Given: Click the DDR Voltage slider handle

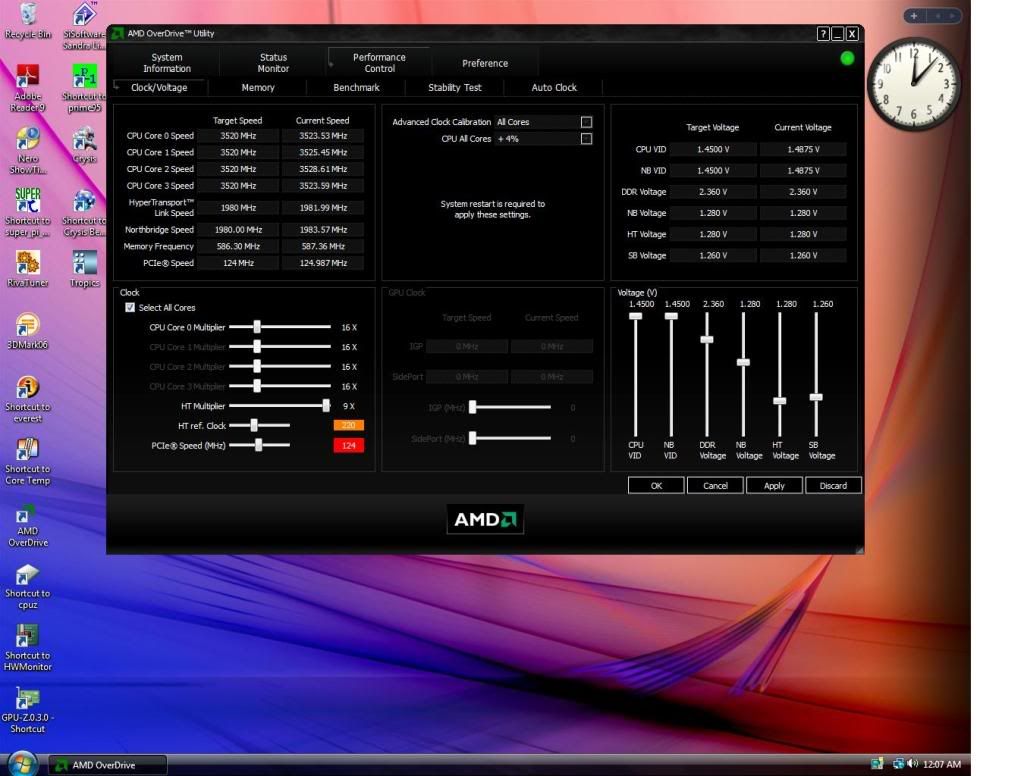Looking at the screenshot, I should click(707, 340).
